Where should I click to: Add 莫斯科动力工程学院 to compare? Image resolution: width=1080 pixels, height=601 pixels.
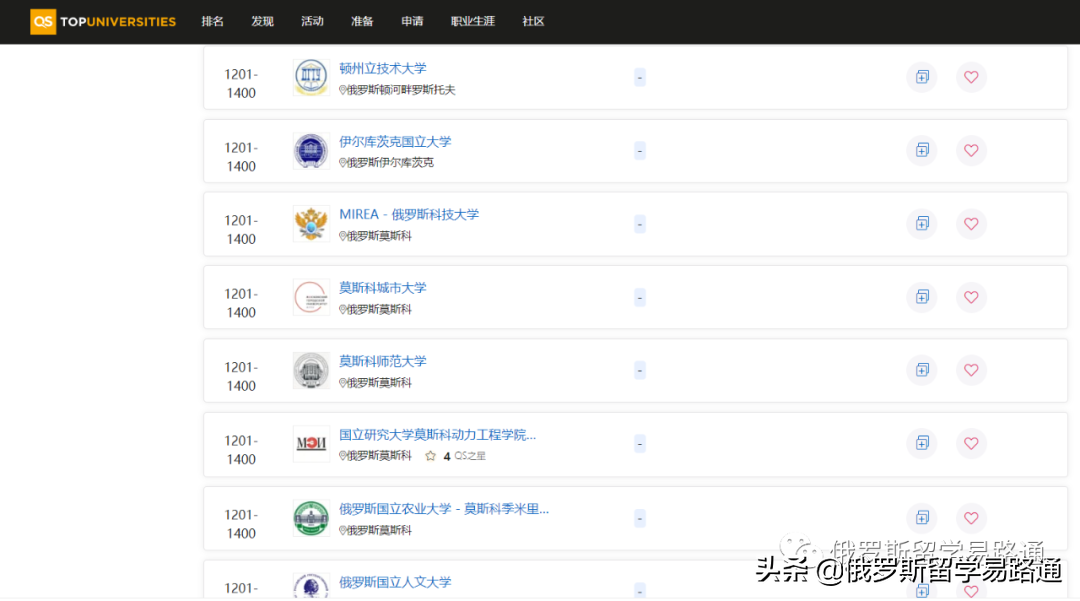[x=922, y=443]
